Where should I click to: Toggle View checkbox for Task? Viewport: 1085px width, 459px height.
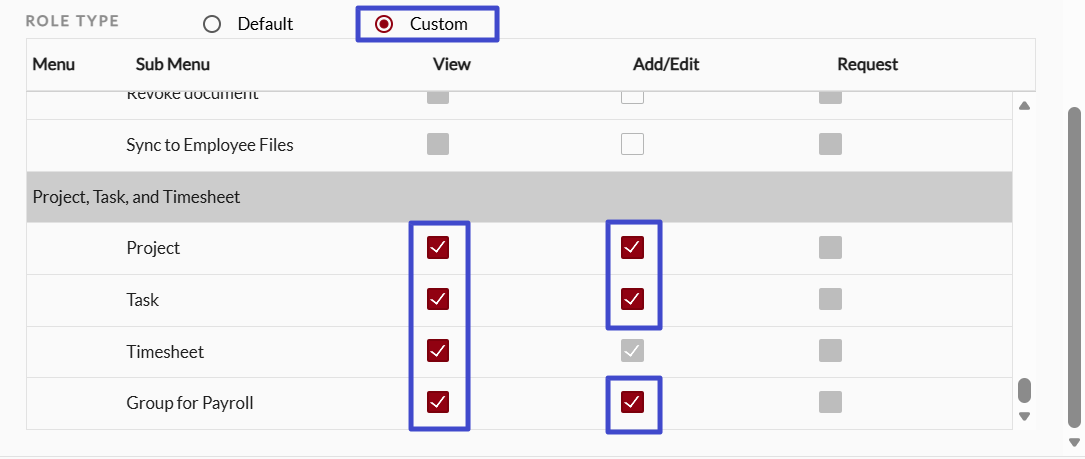click(438, 299)
